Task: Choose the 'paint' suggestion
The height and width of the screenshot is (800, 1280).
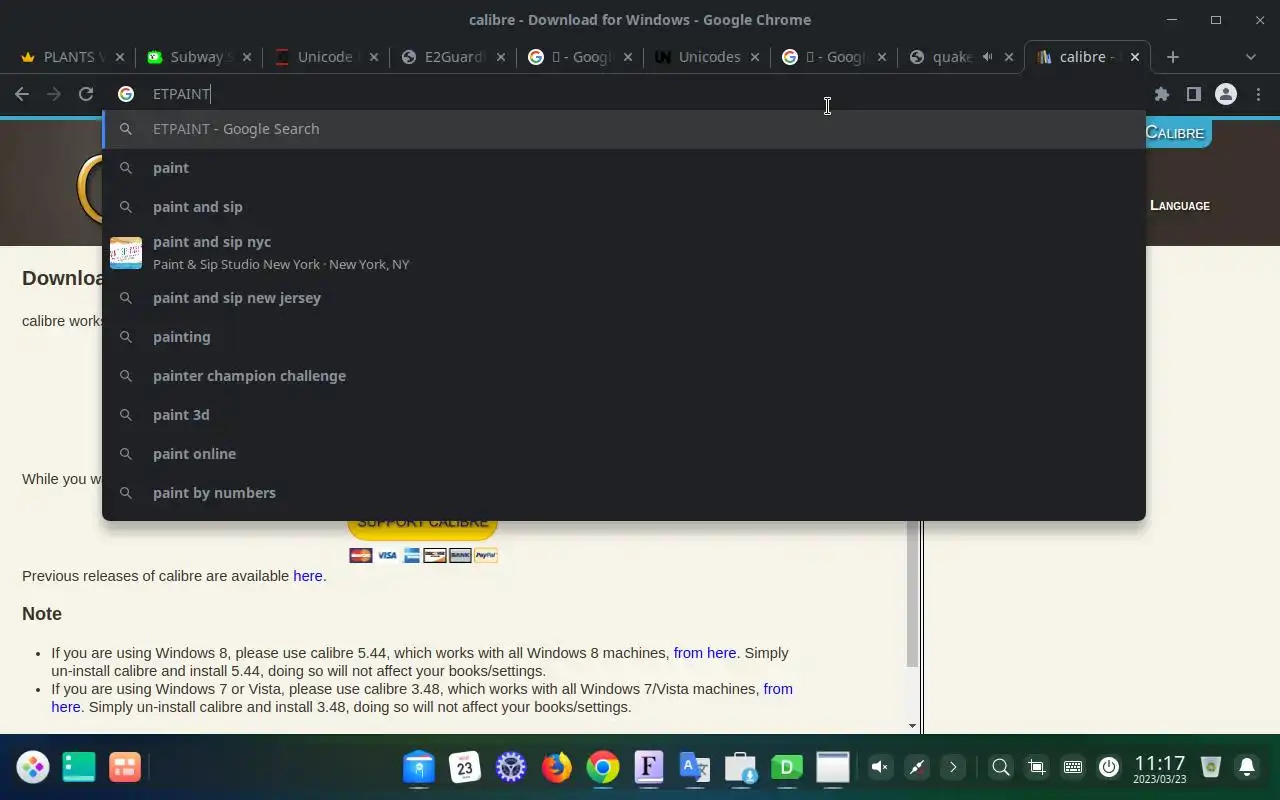Action: click(x=624, y=168)
